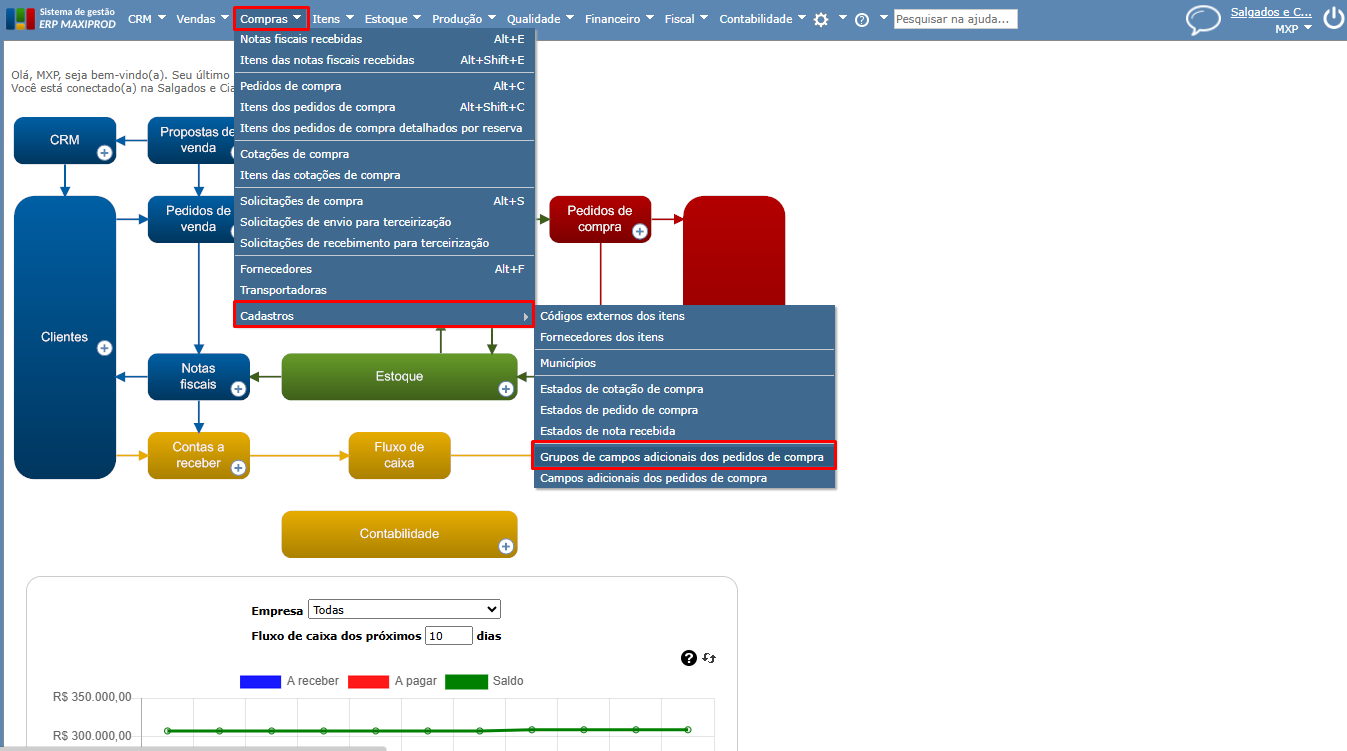Open the Cadastros submenu item
Image resolution: width=1347 pixels, height=751 pixels.
coord(384,316)
